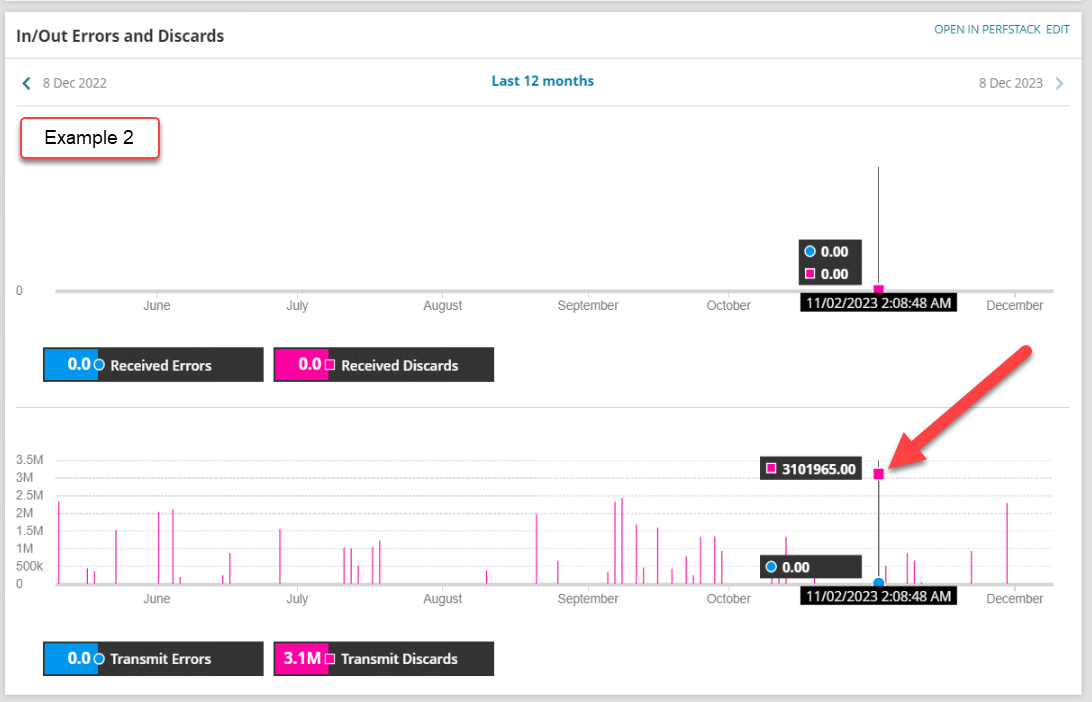Click the blue 0.0 Transmit Errors swatch

(x=70, y=659)
